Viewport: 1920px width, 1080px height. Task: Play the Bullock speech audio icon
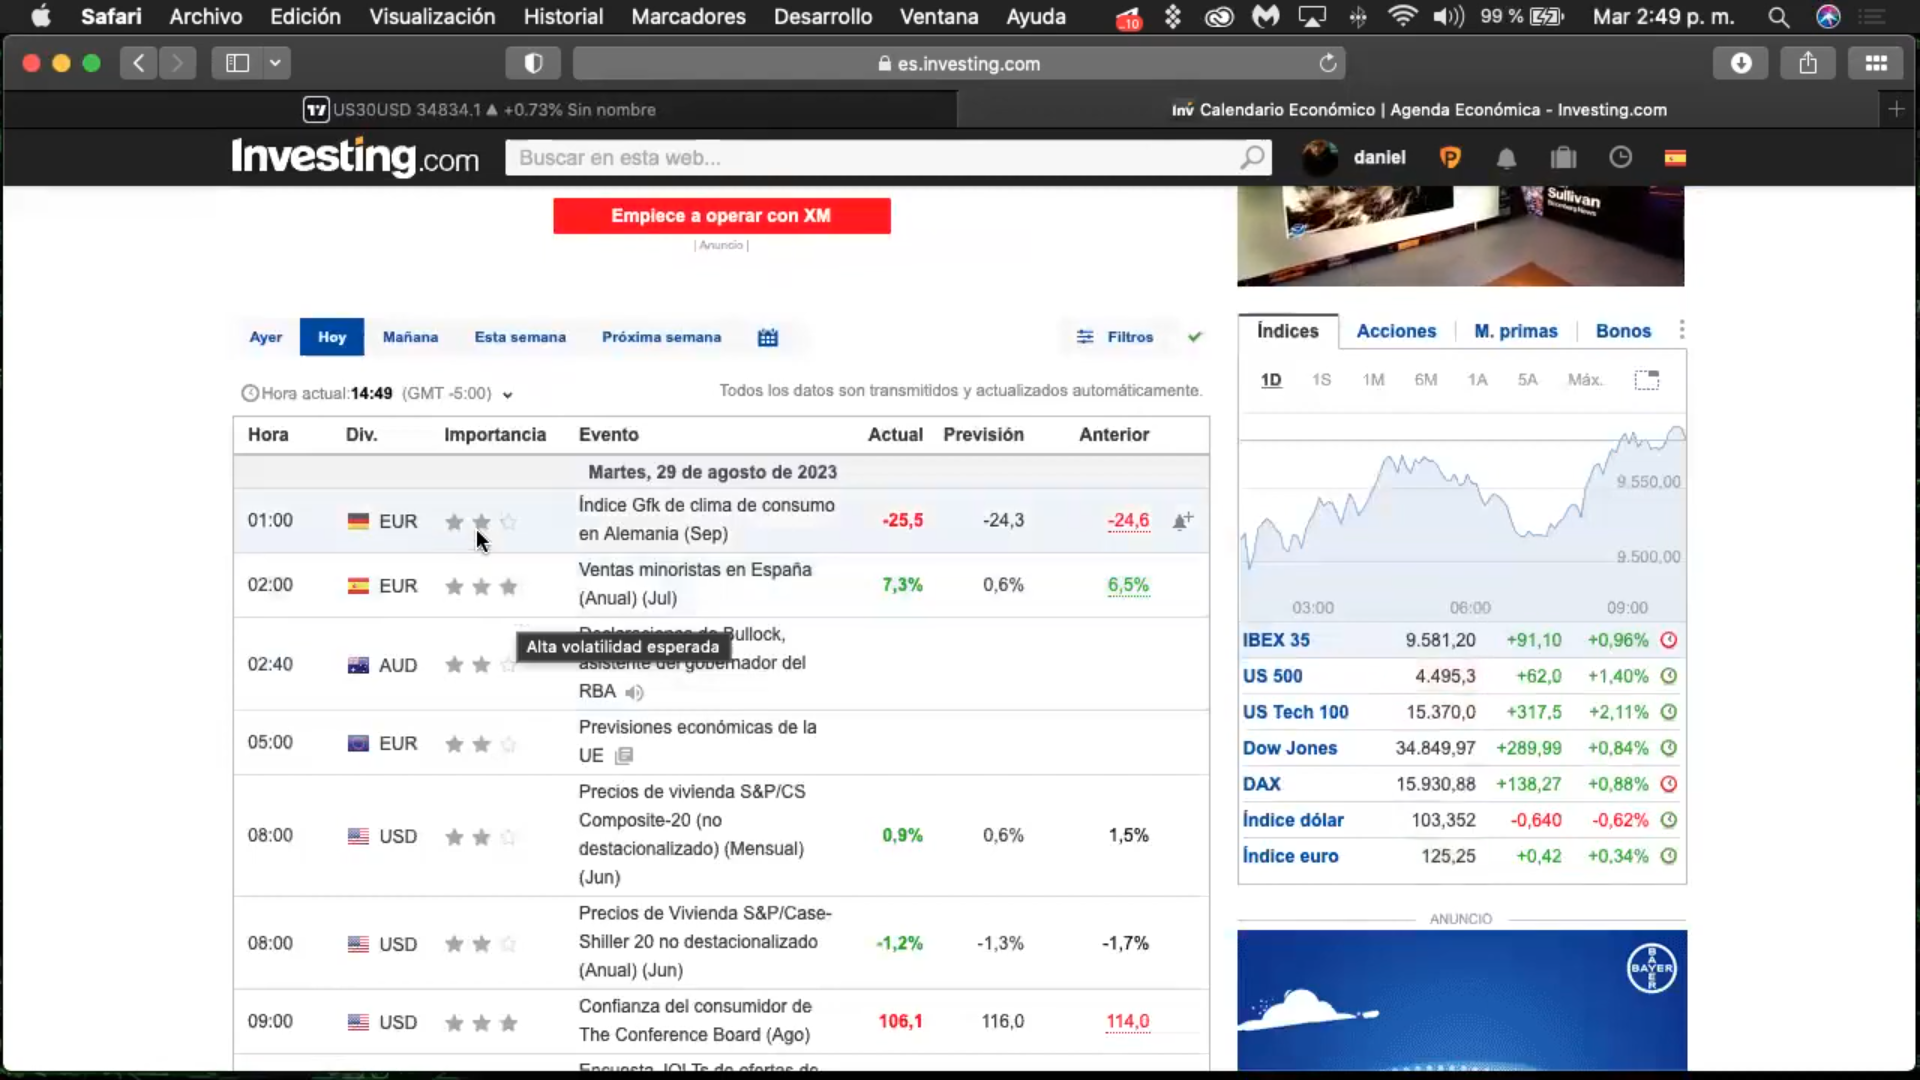tap(634, 692)
